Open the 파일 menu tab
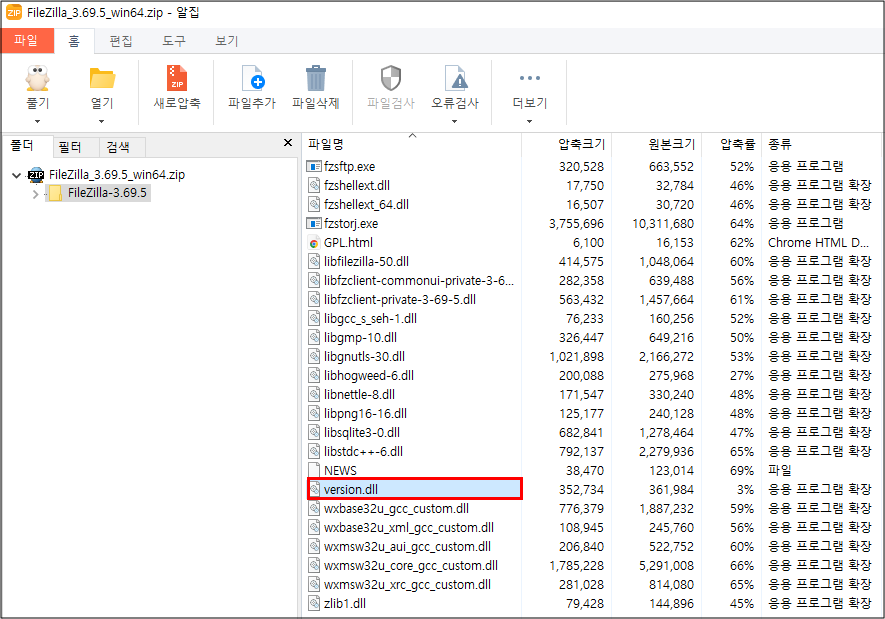The image size is (885, 619). 27,41
